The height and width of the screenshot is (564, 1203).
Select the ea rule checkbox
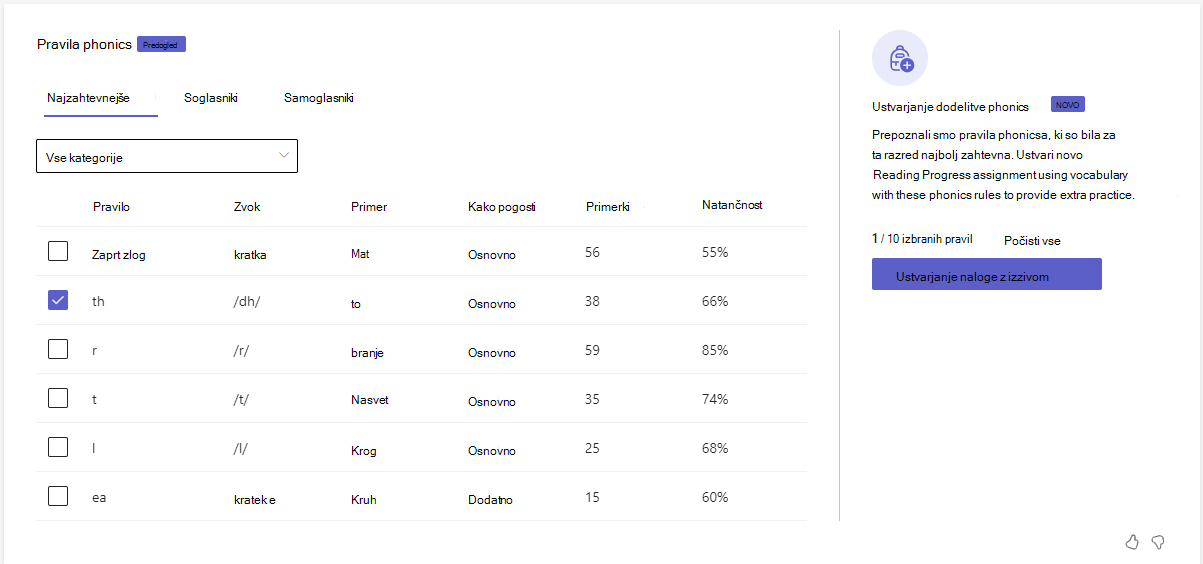(x=58, y=496)
